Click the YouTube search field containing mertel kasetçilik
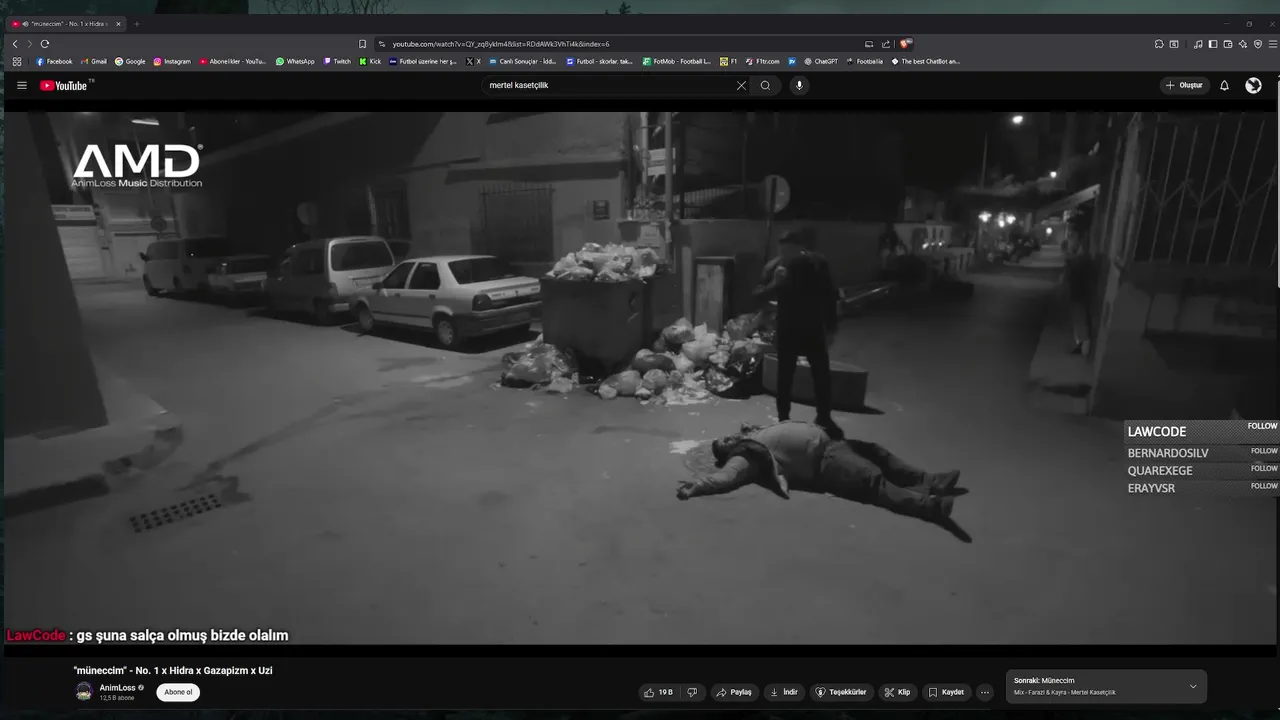 610,85
